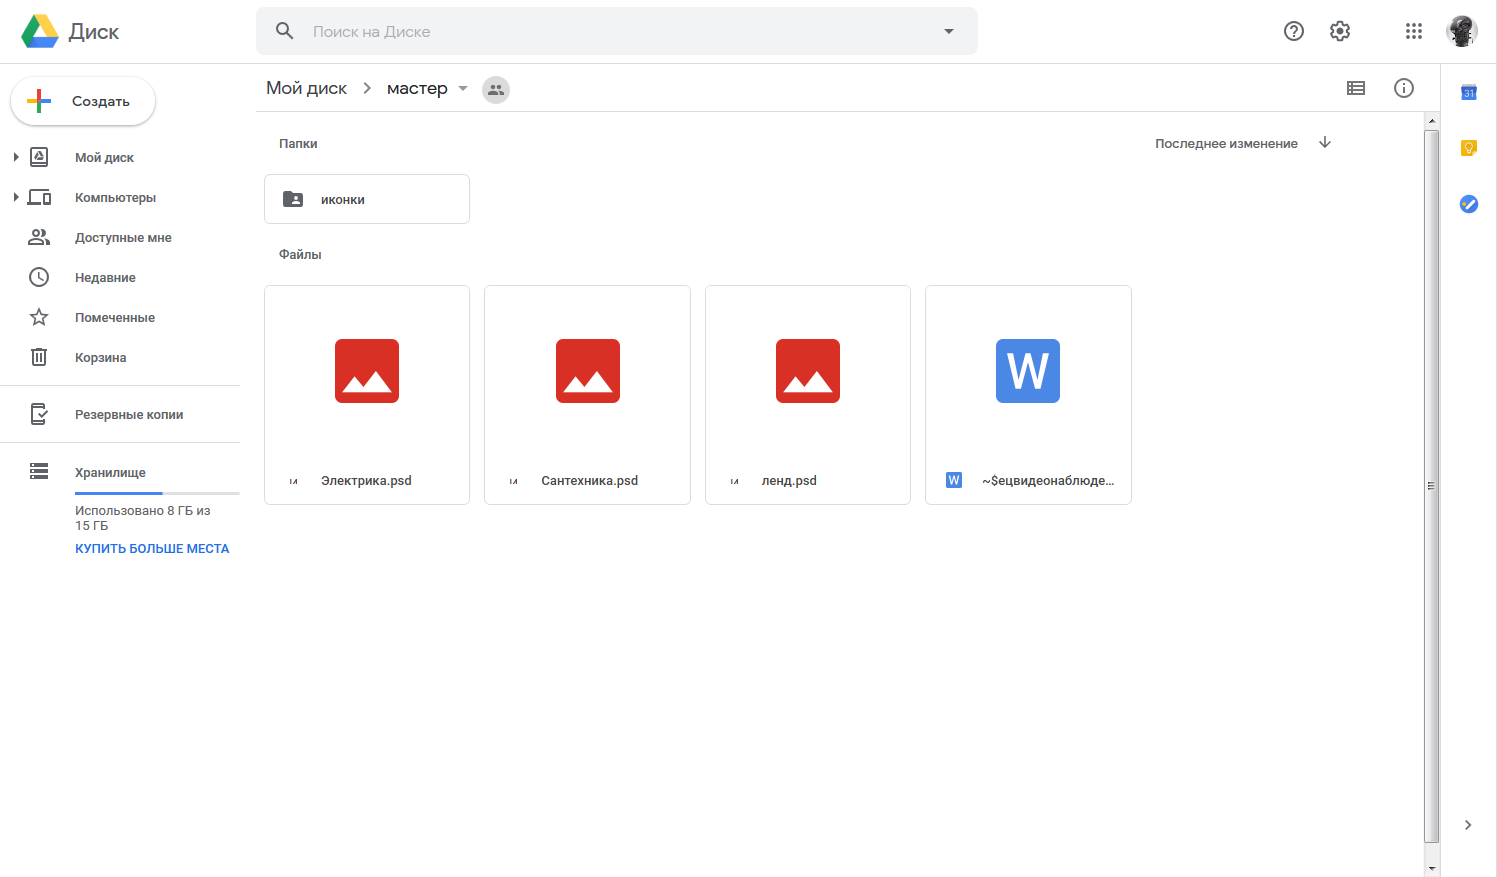Open the help question mark icon
Image resolution: width=1497 pixels, height=877 pixels.
point(1294,31)
